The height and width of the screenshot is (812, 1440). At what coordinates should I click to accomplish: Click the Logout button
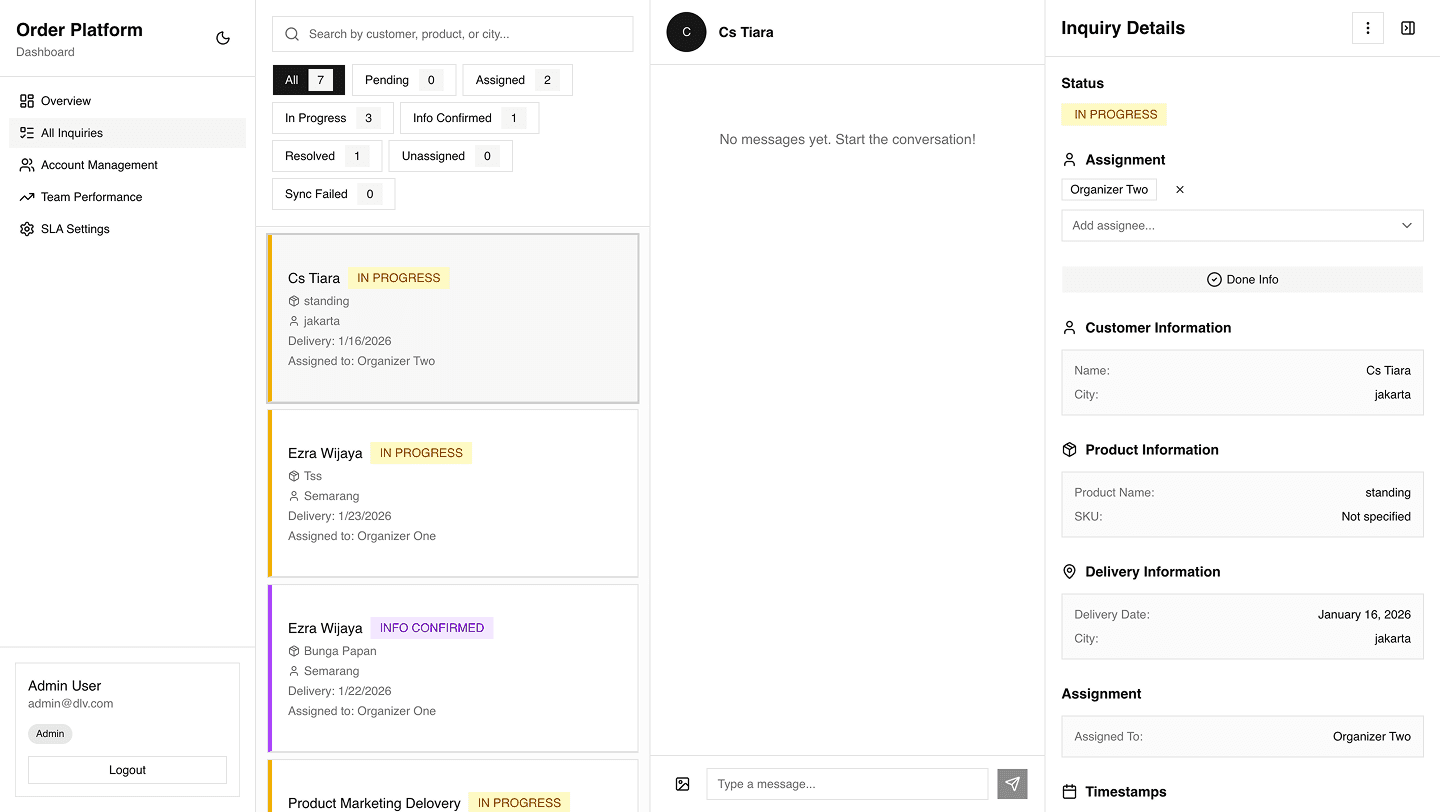tap(127, 770)
